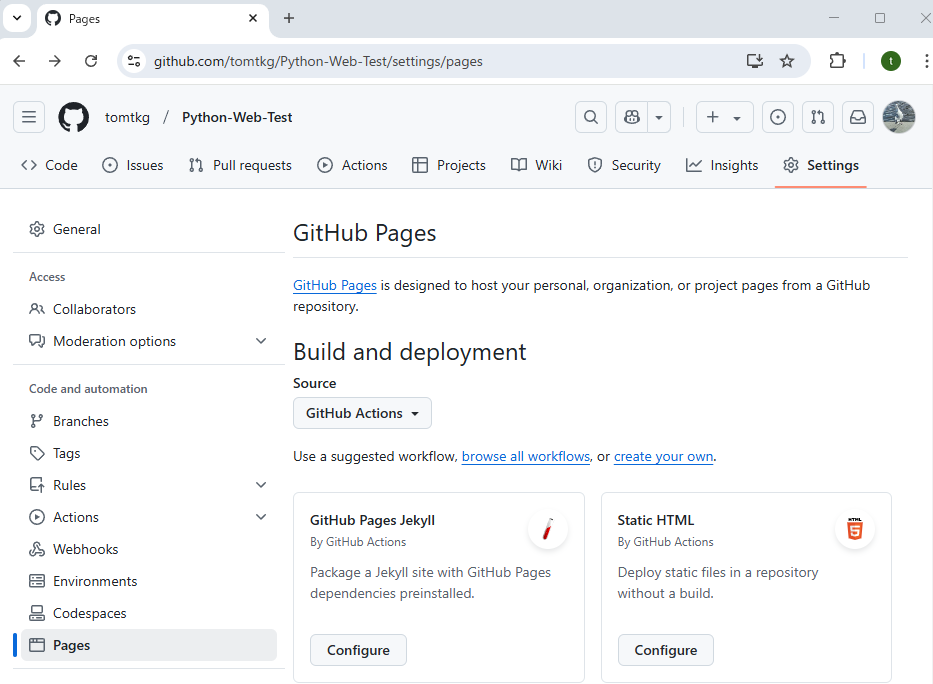Open the notifications inbox icon
Screen dimensions: 933x684
point(857,117)
